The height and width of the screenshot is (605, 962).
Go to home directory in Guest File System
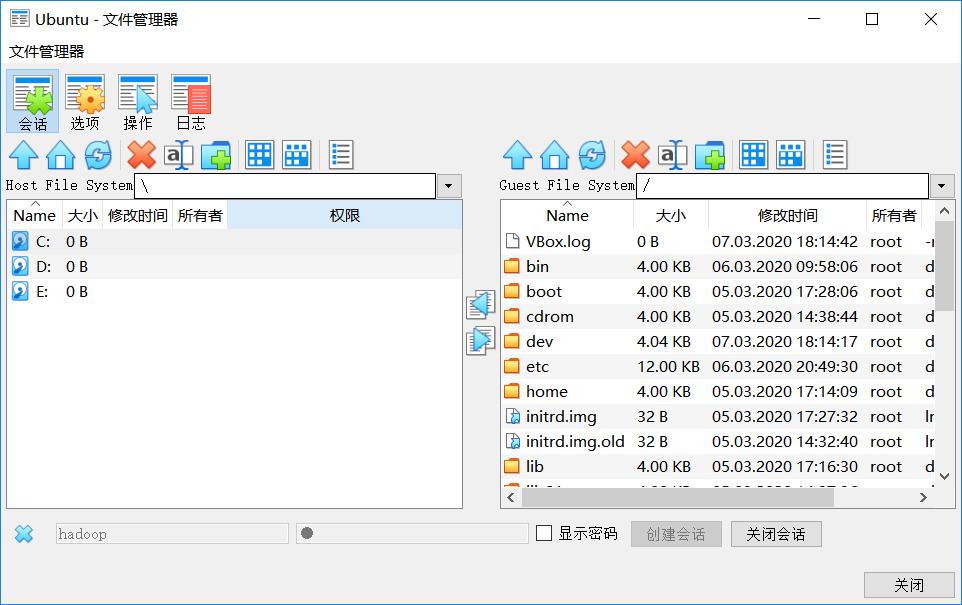click(554, 155)
